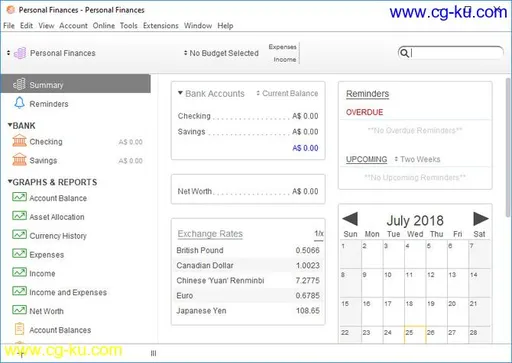Open the Tools menu
This screenshot has width=512, height=363.
(129, 26)
